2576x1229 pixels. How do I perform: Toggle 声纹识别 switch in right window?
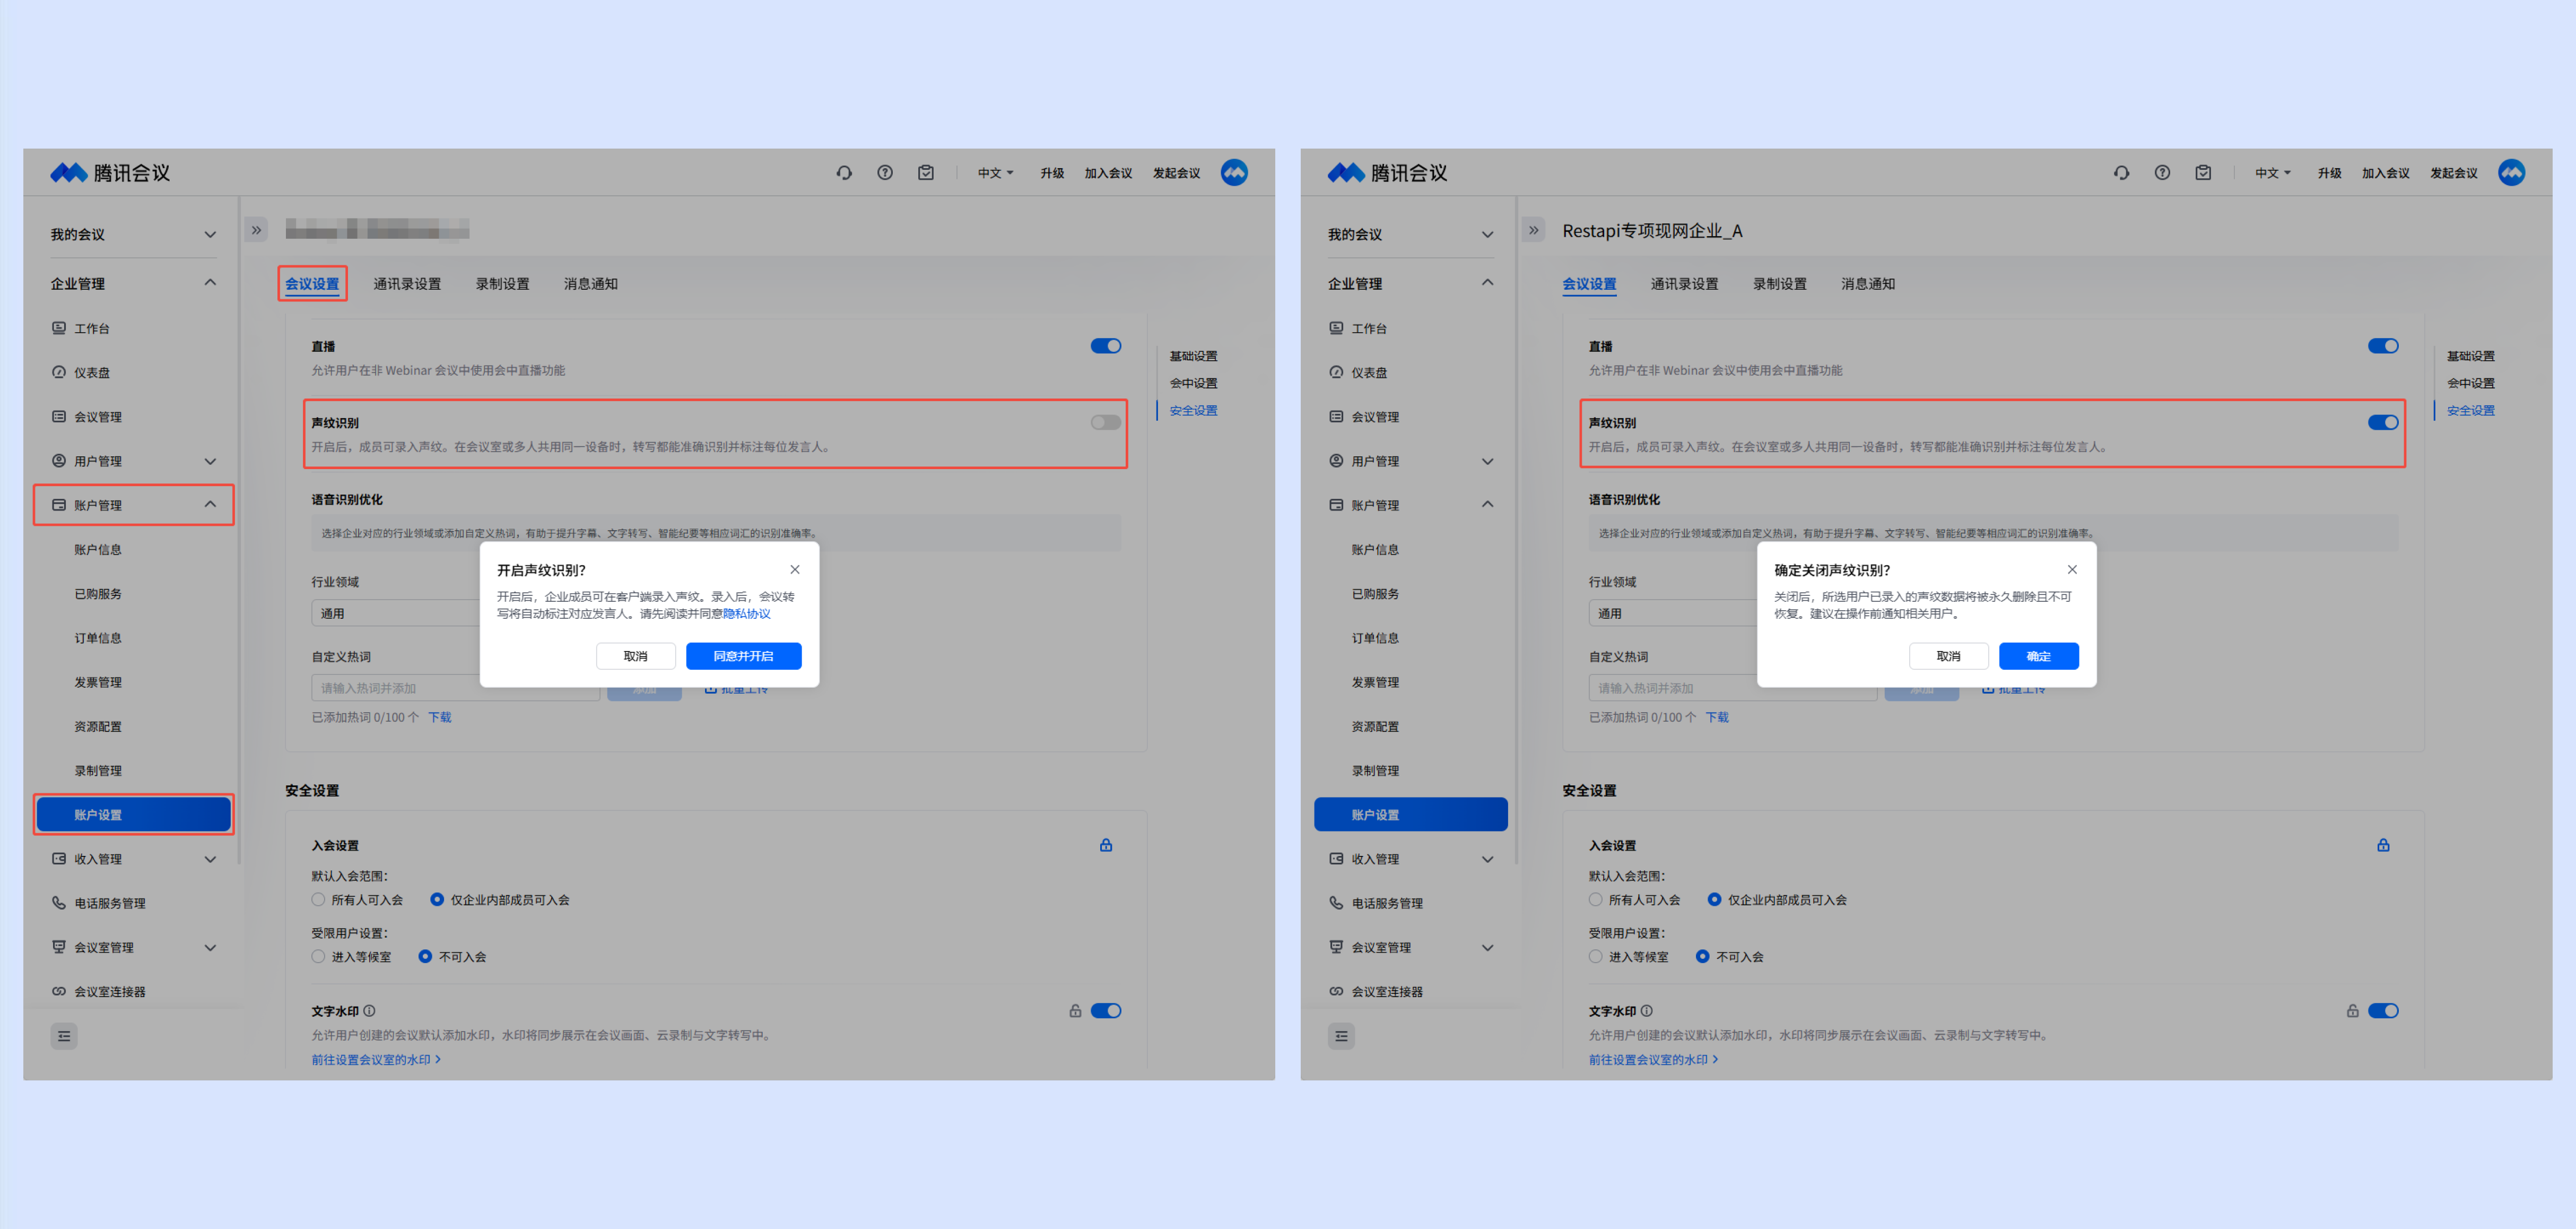point(2383,422)
